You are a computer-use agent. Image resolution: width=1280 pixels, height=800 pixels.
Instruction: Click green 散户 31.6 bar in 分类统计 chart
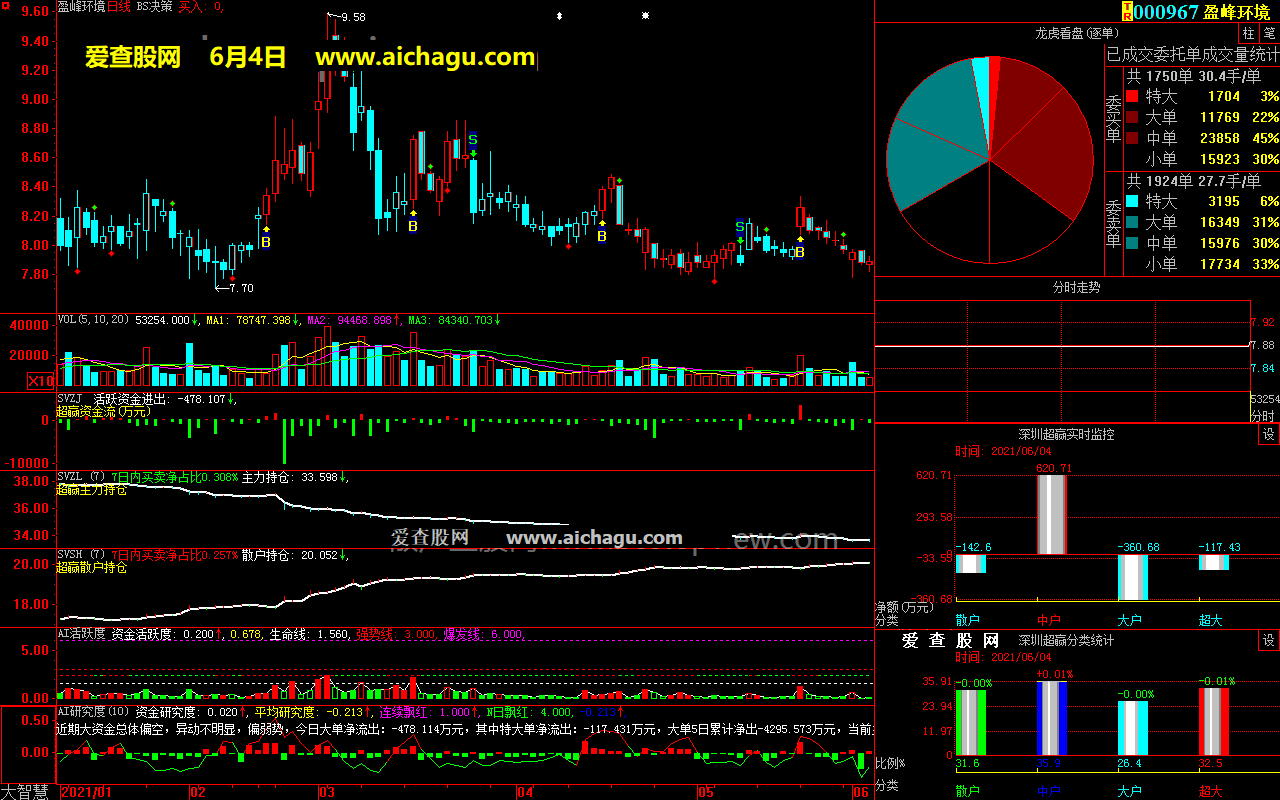(971, 722)
